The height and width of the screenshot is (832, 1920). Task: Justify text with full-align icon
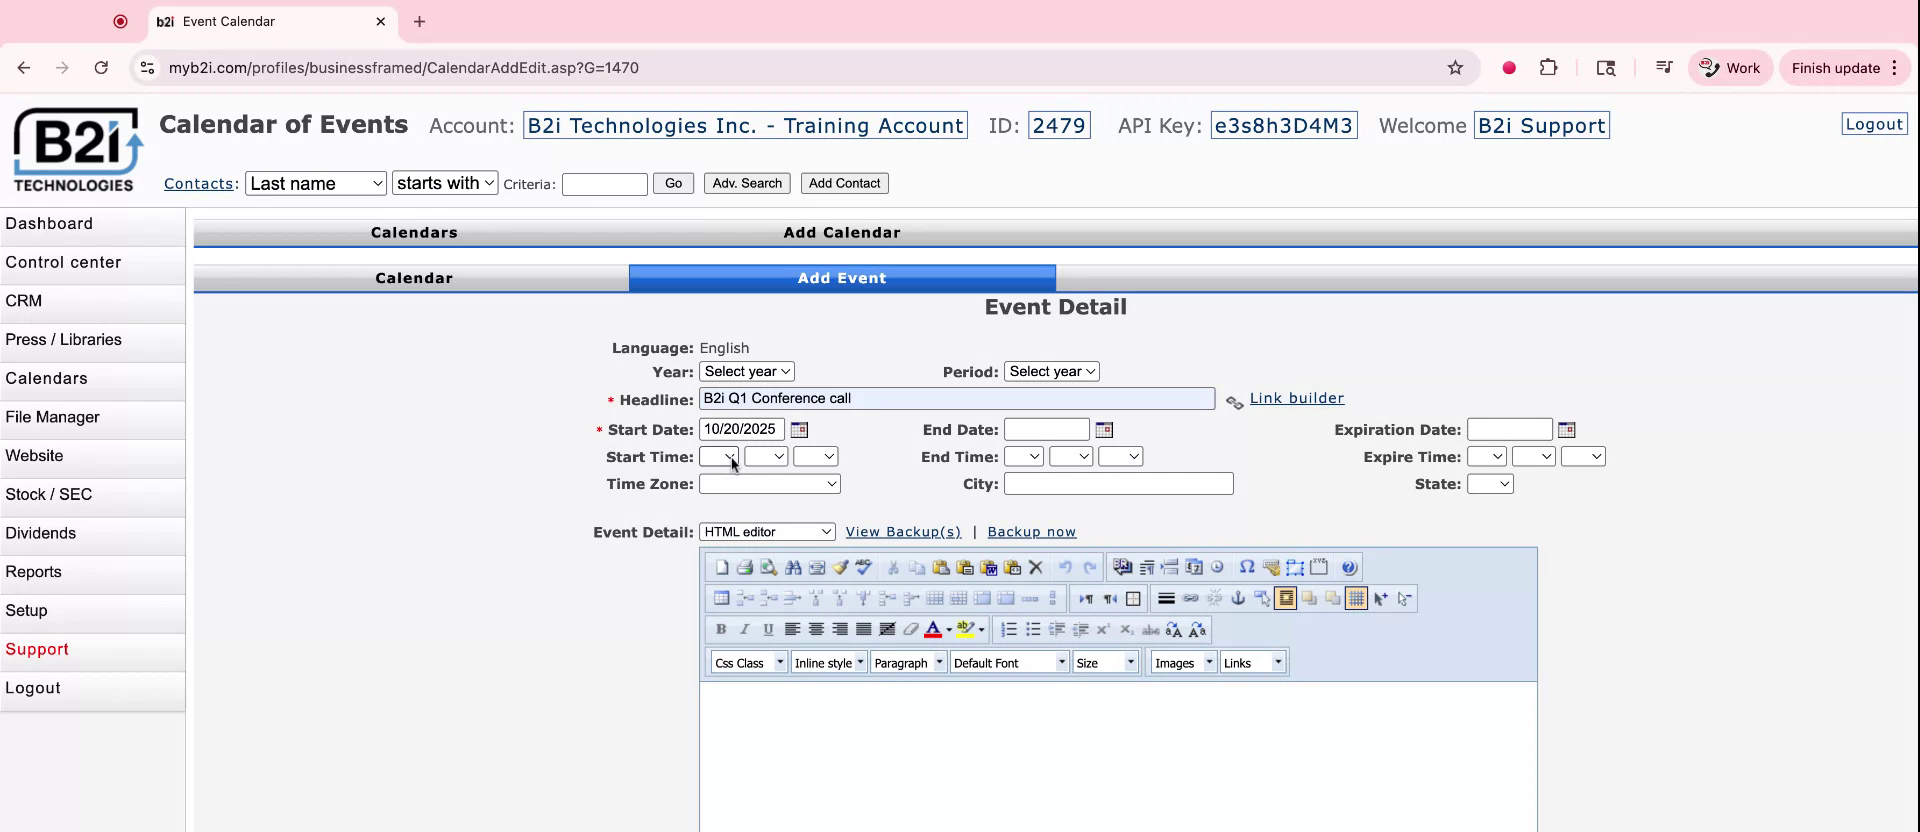pyautogui.click(x=864, y=629)
